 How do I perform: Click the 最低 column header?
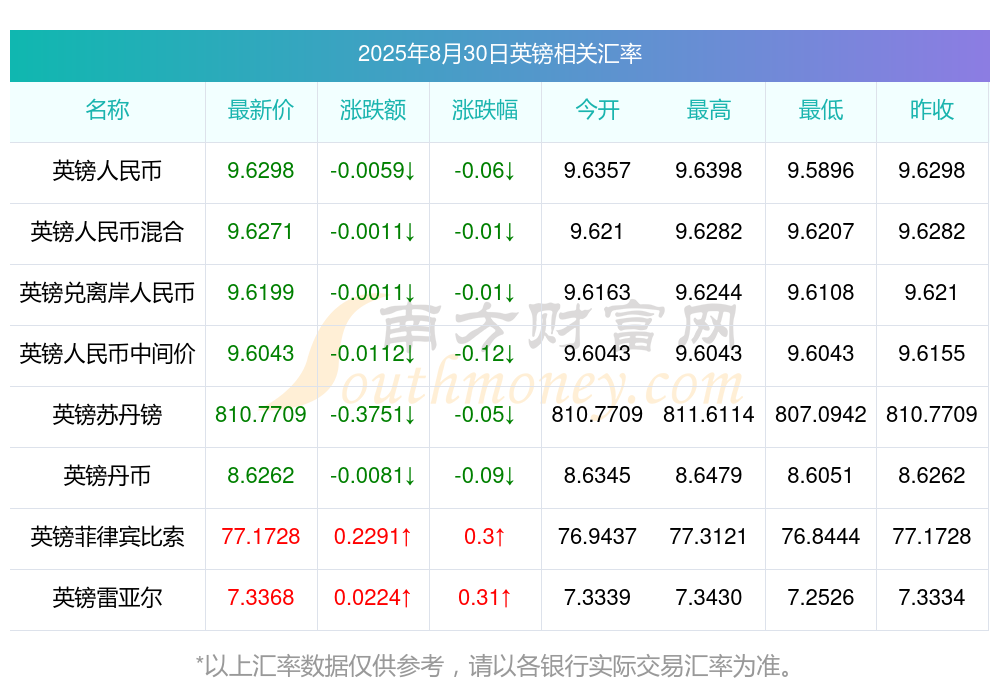coord(820,110)
